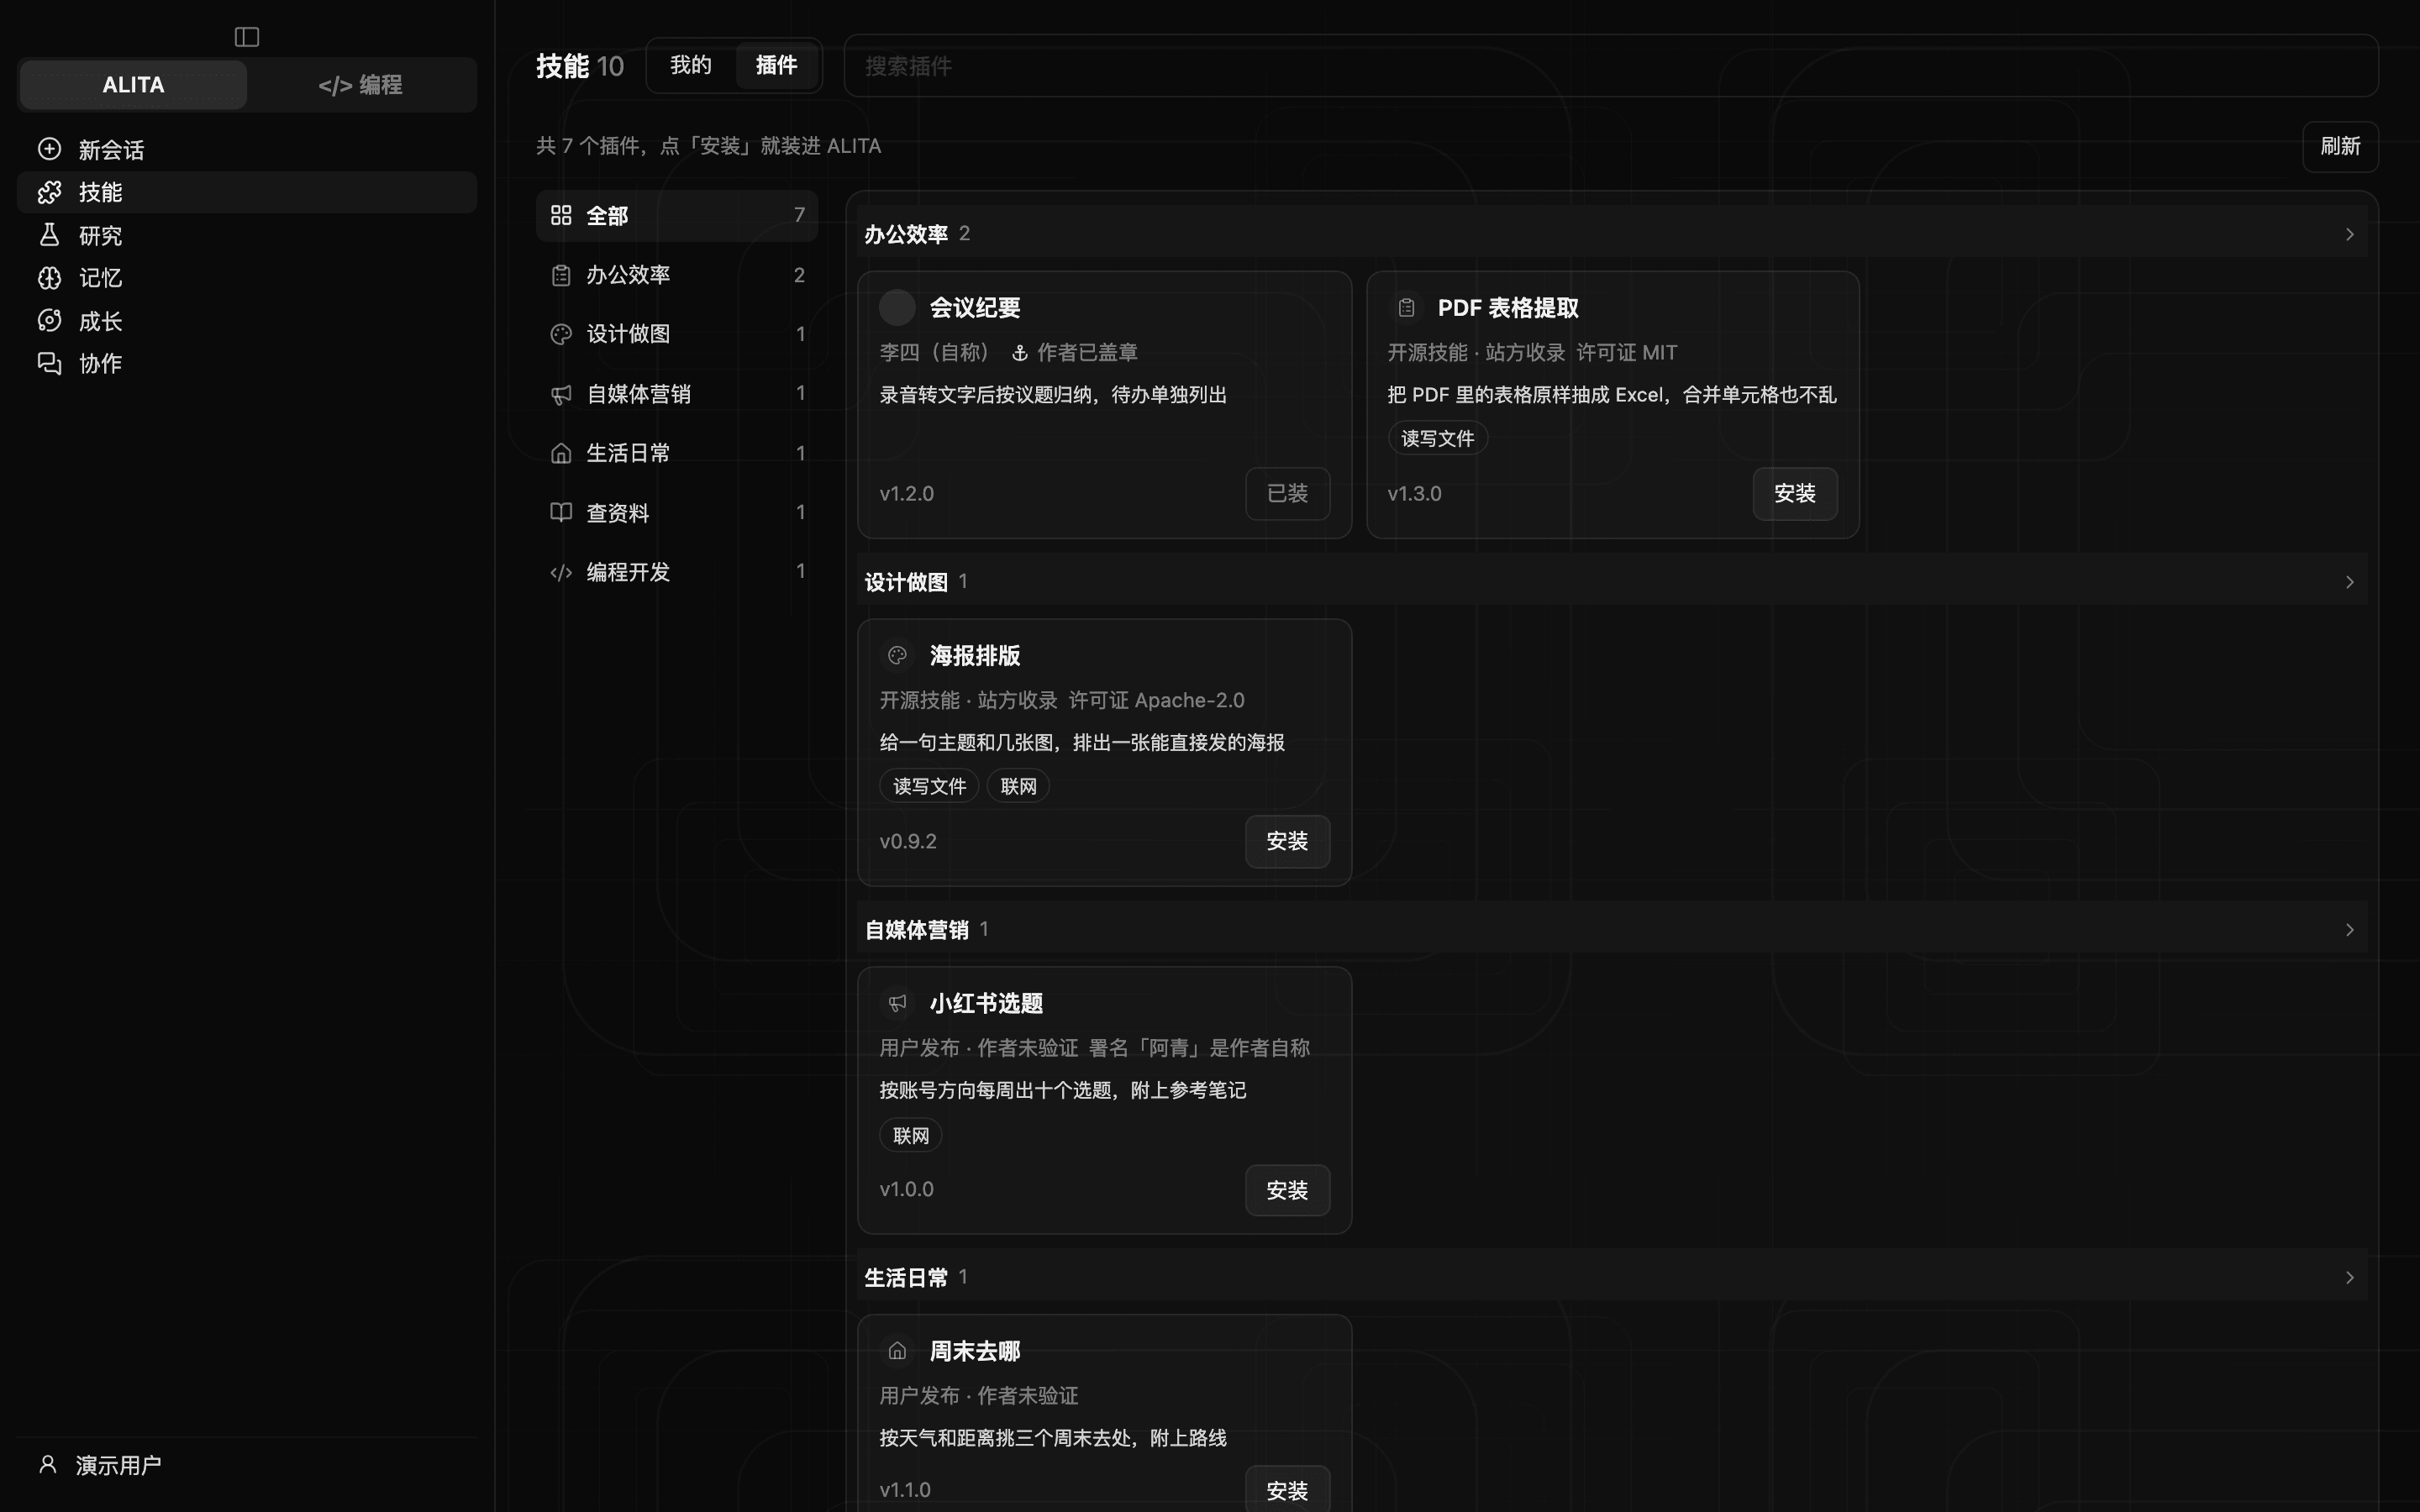Image resolution: width=2420 pixels, height=1512 pixels.
Task: Collapse the 生活日常 section chevron
Action: 2349,1277
